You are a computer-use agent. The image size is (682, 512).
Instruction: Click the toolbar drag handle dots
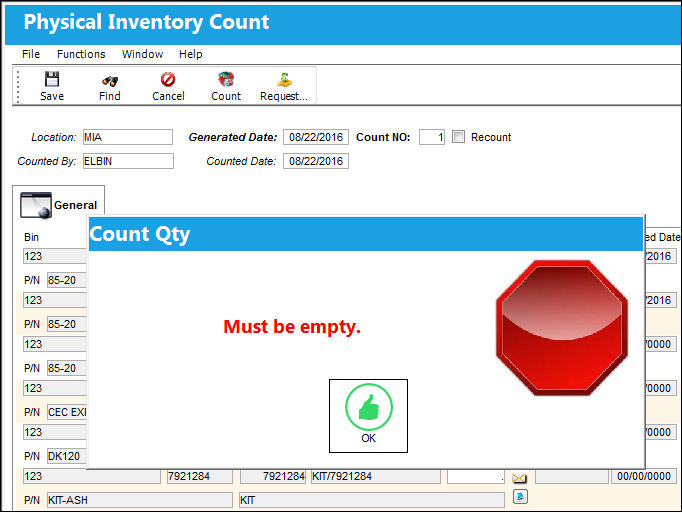pyautogui.click(x=18, y=87)
